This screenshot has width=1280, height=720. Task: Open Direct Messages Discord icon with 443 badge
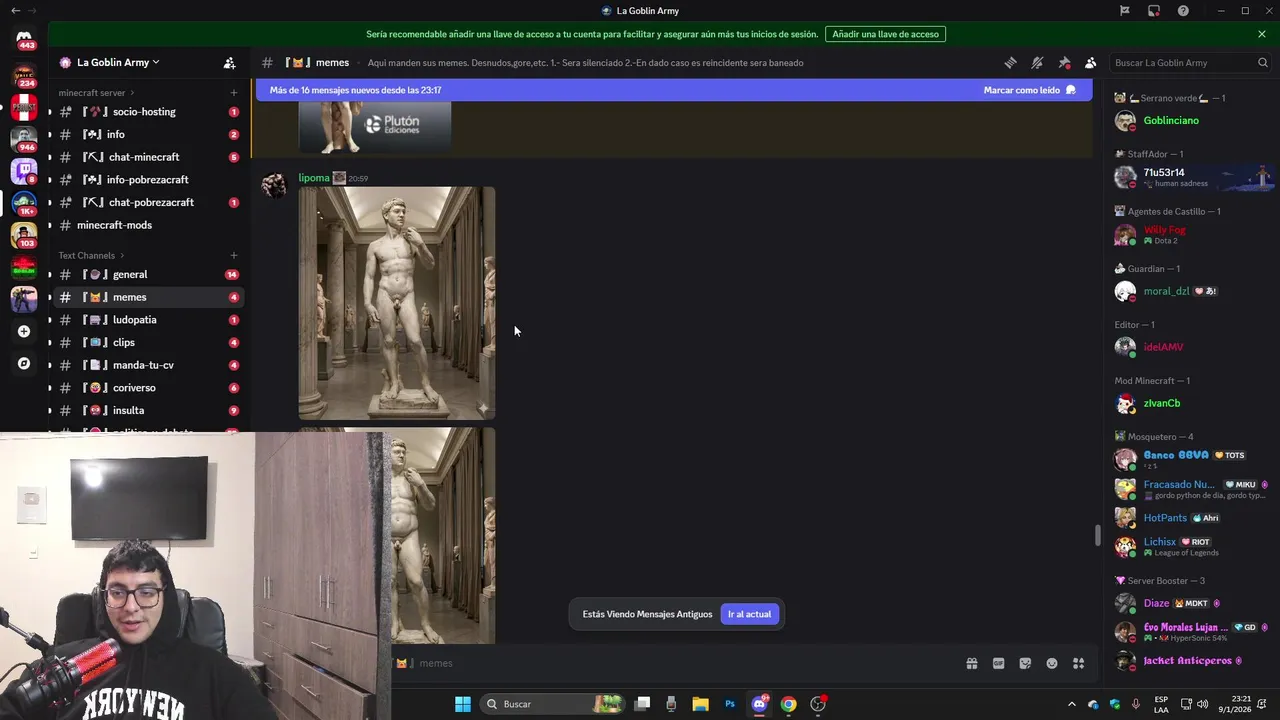click(x=24, y=40)
